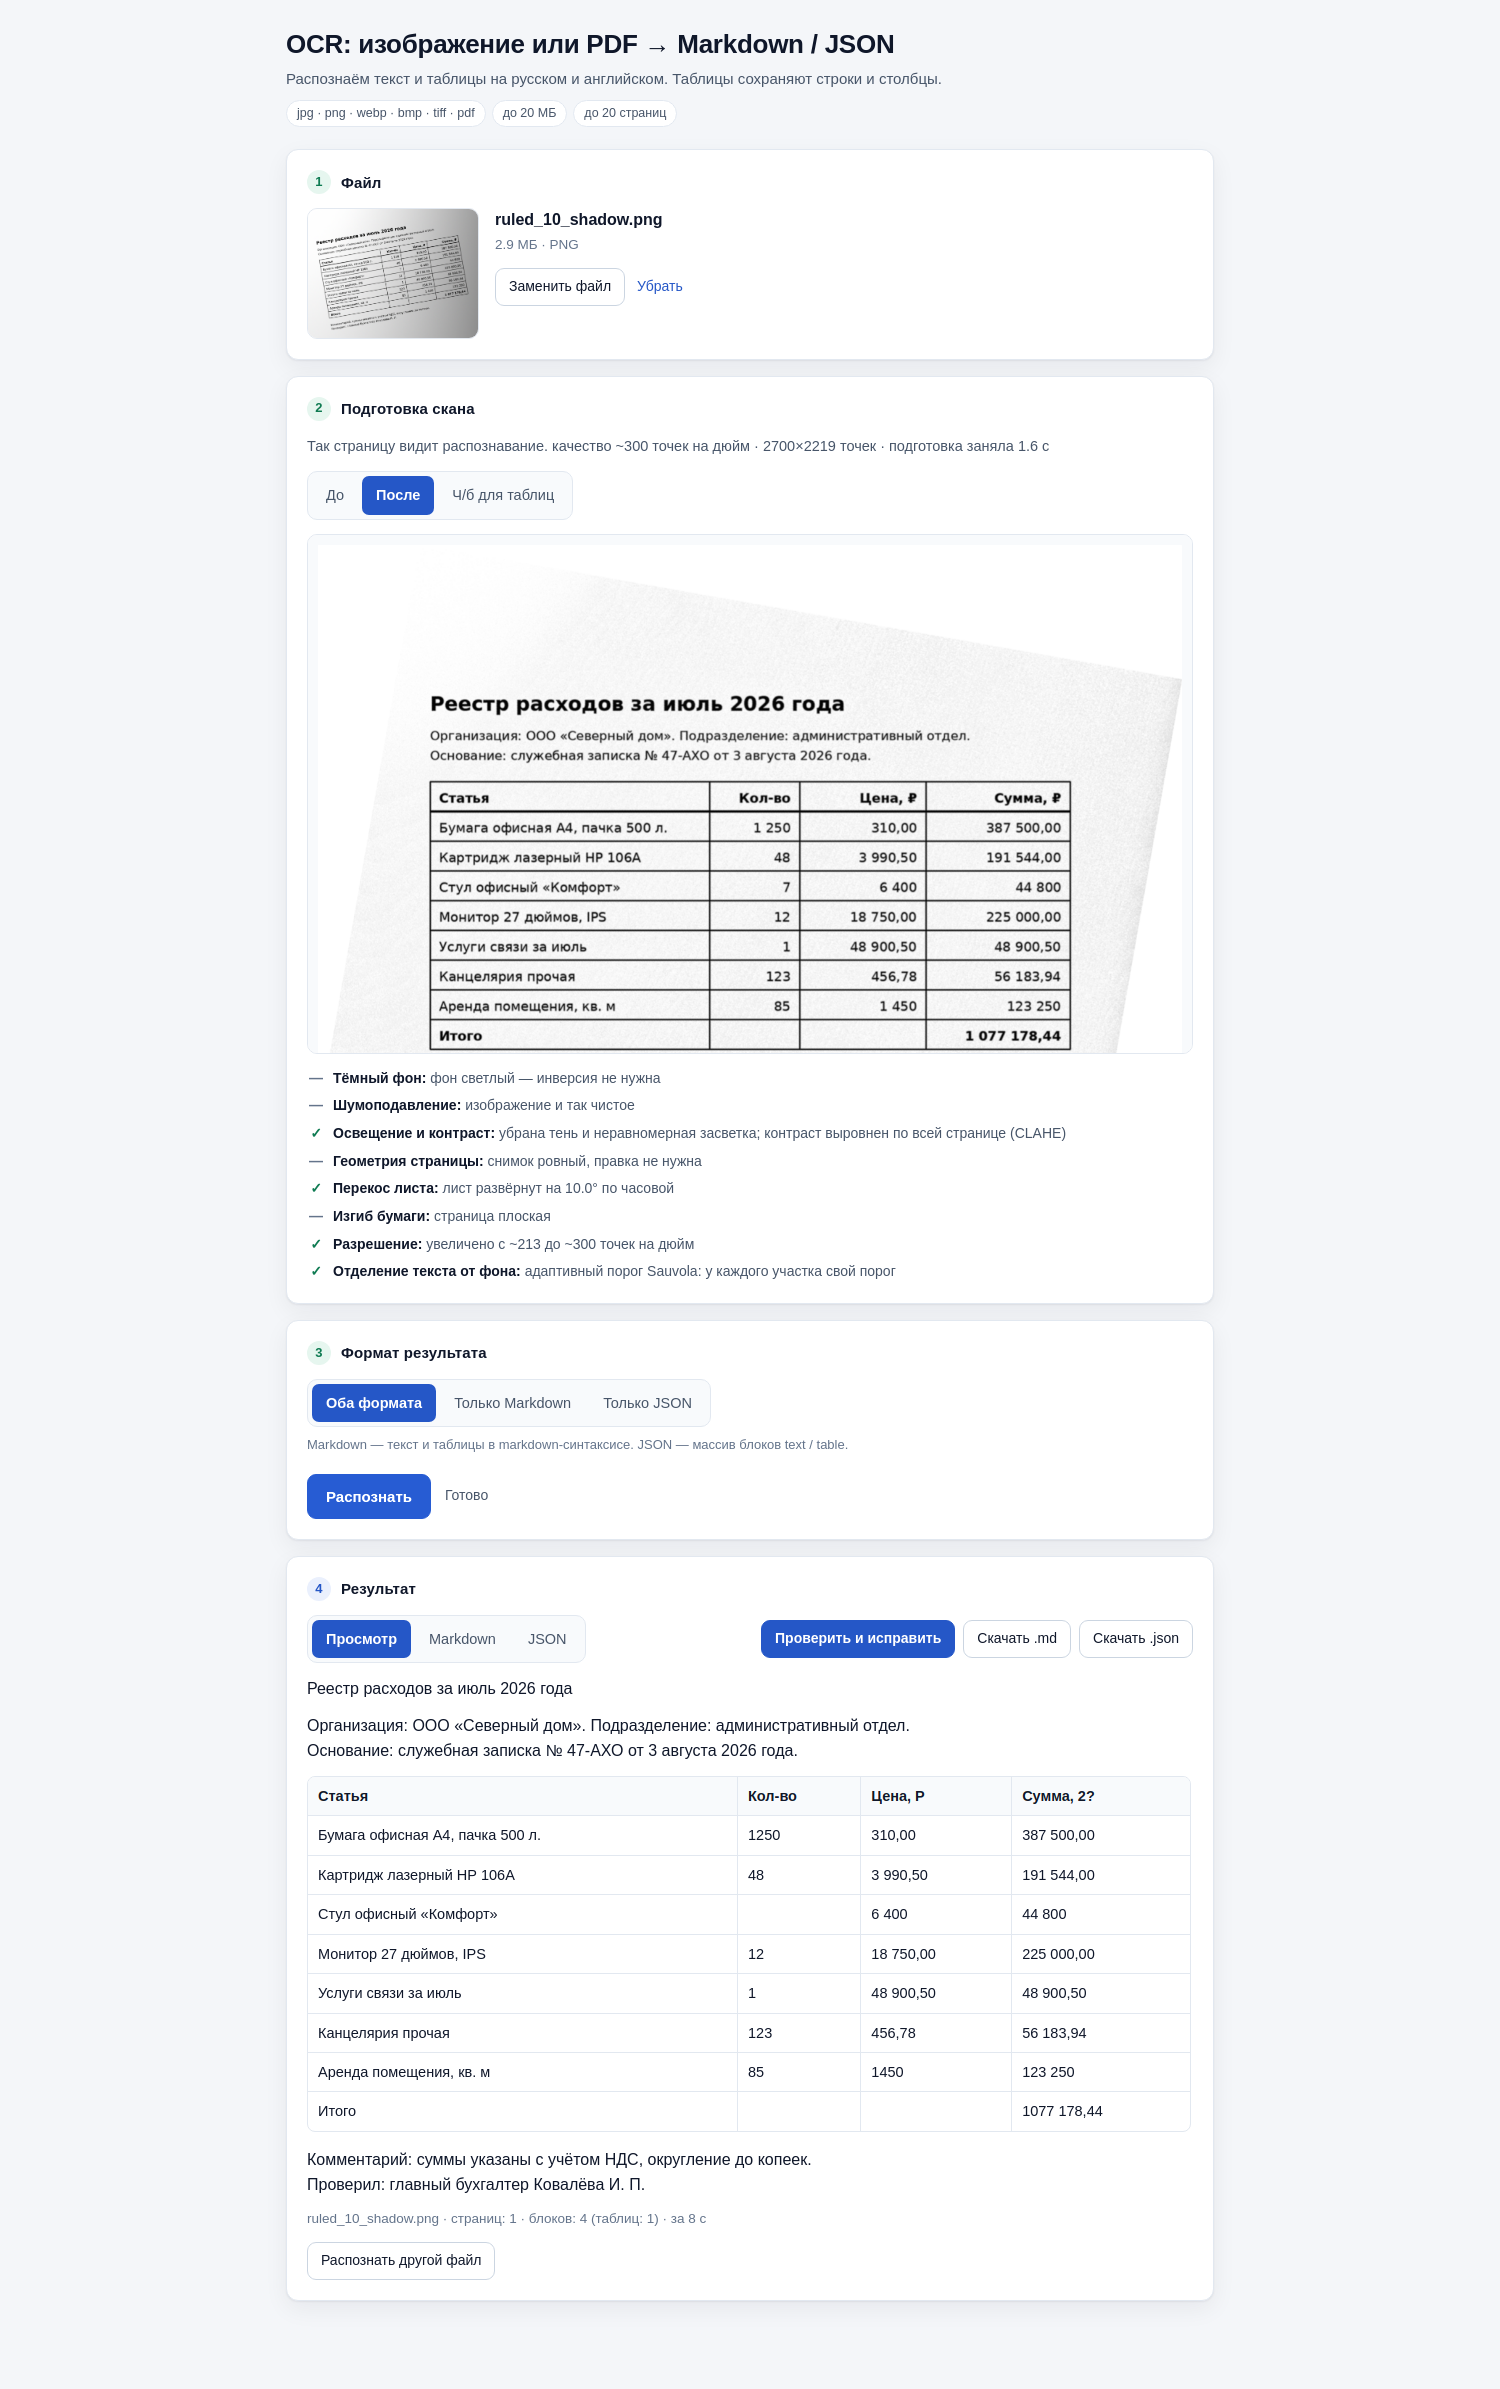
Task: Click the до 20 страниц chip
Action: [x=625, y=113]
